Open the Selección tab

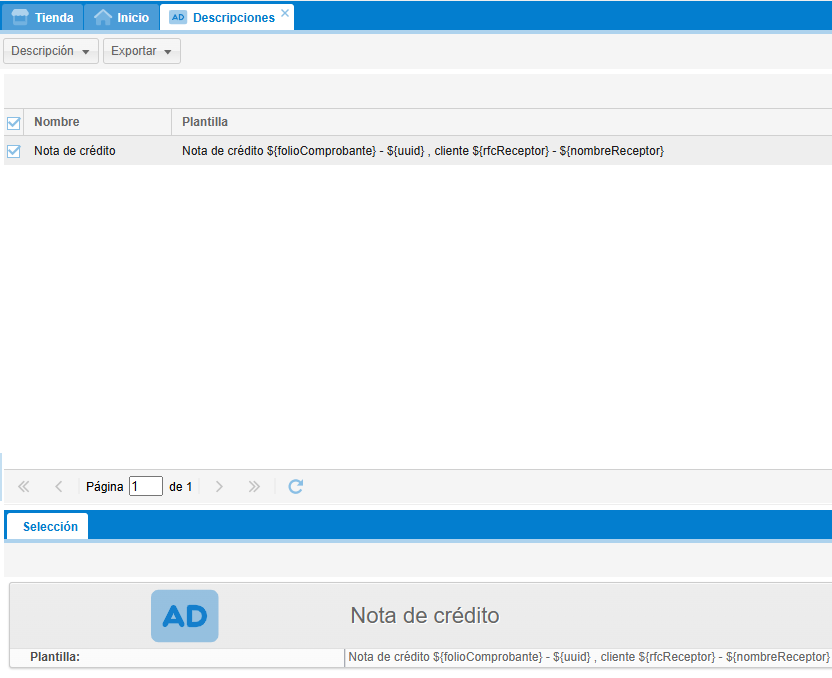pyautogui.click(x=50, y=527)
